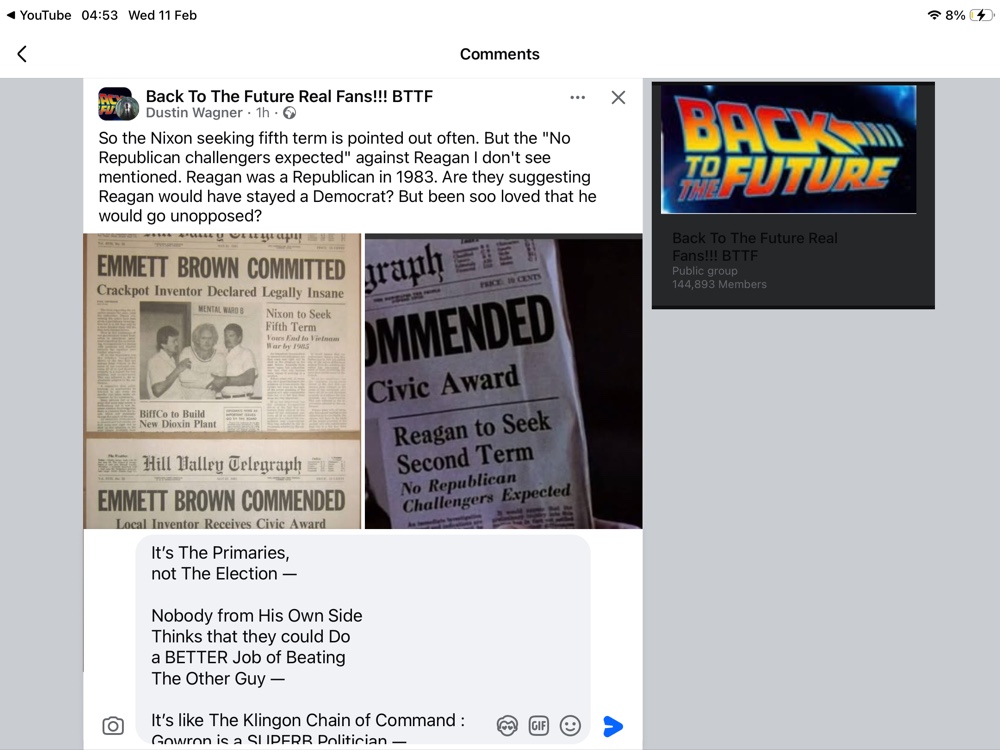Open the Back To The Future Real Fans!!! BTTF group title
Screen dimensions: 1000x750
289,96
